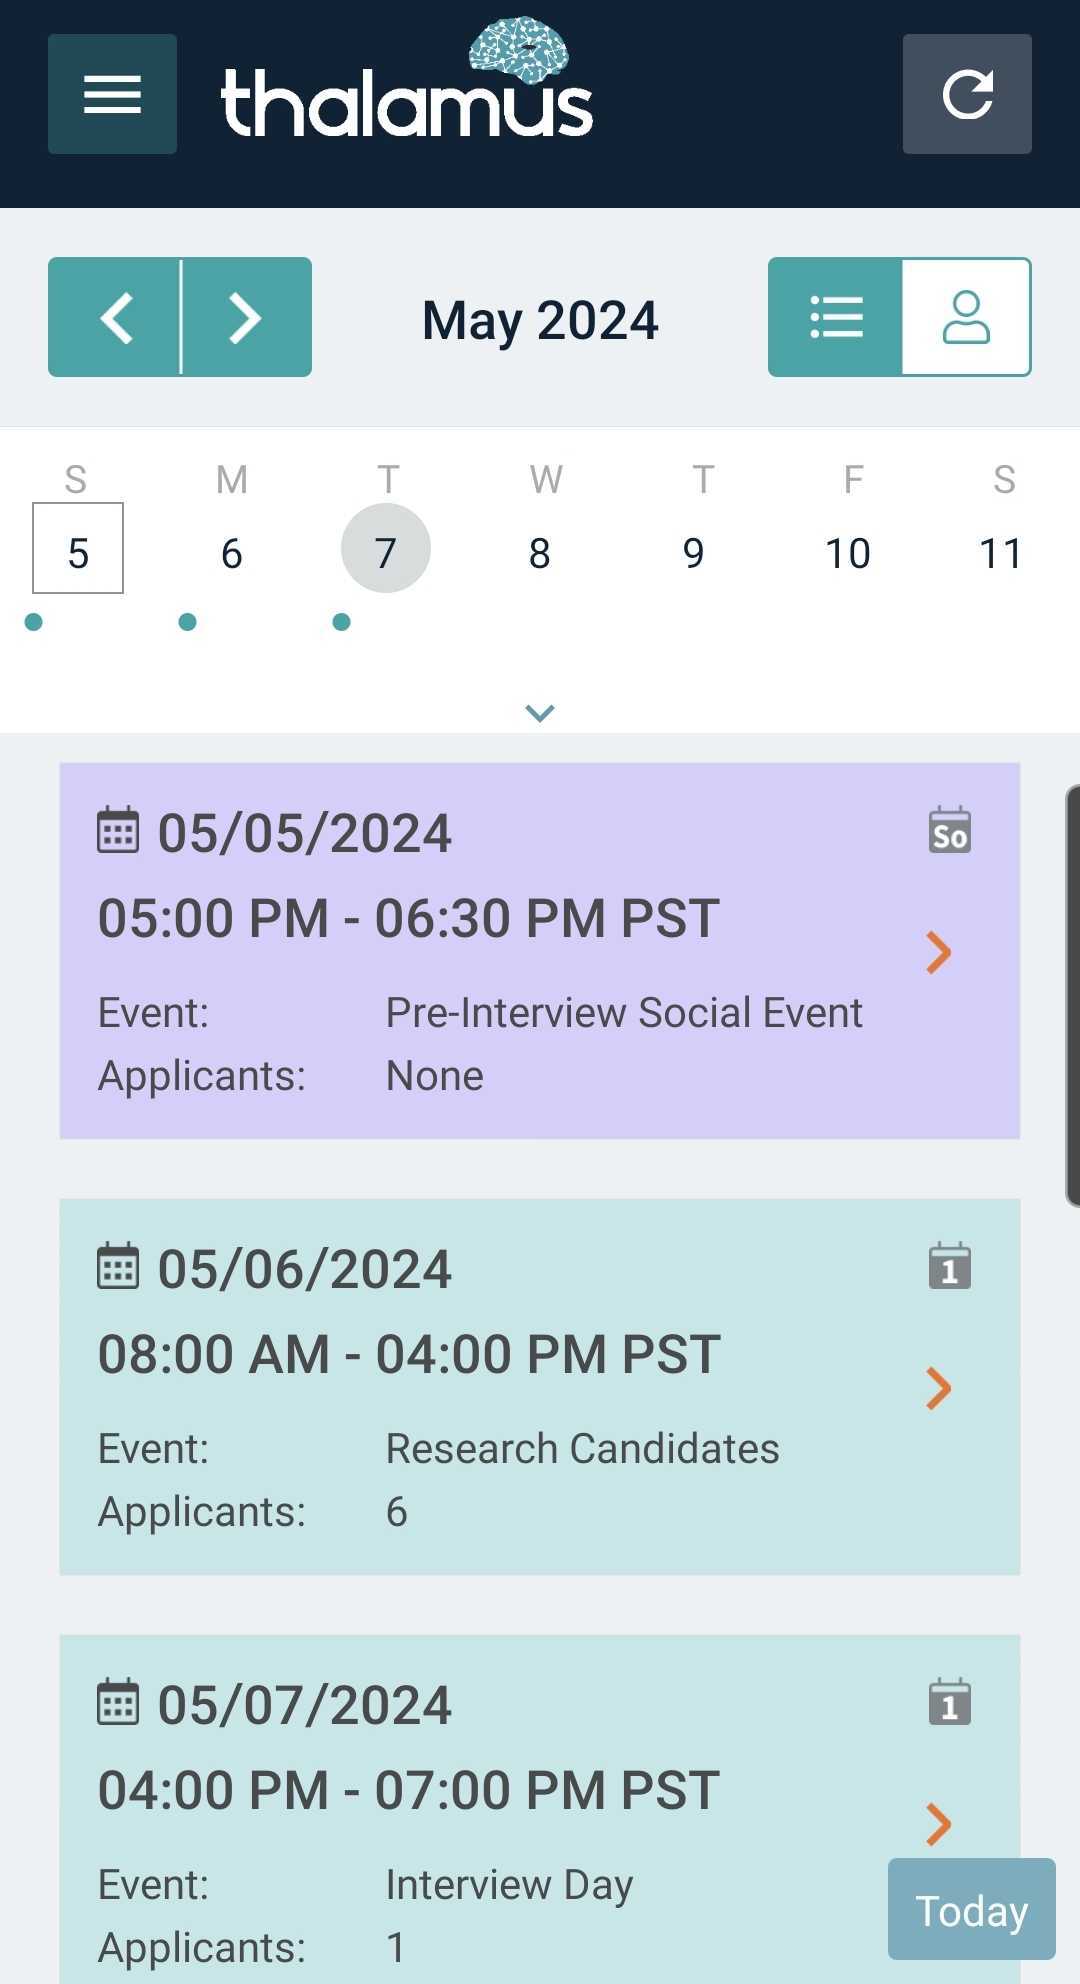Expand the calendar with the down chevron
1080x1984 pixels.
coord(540,713)
